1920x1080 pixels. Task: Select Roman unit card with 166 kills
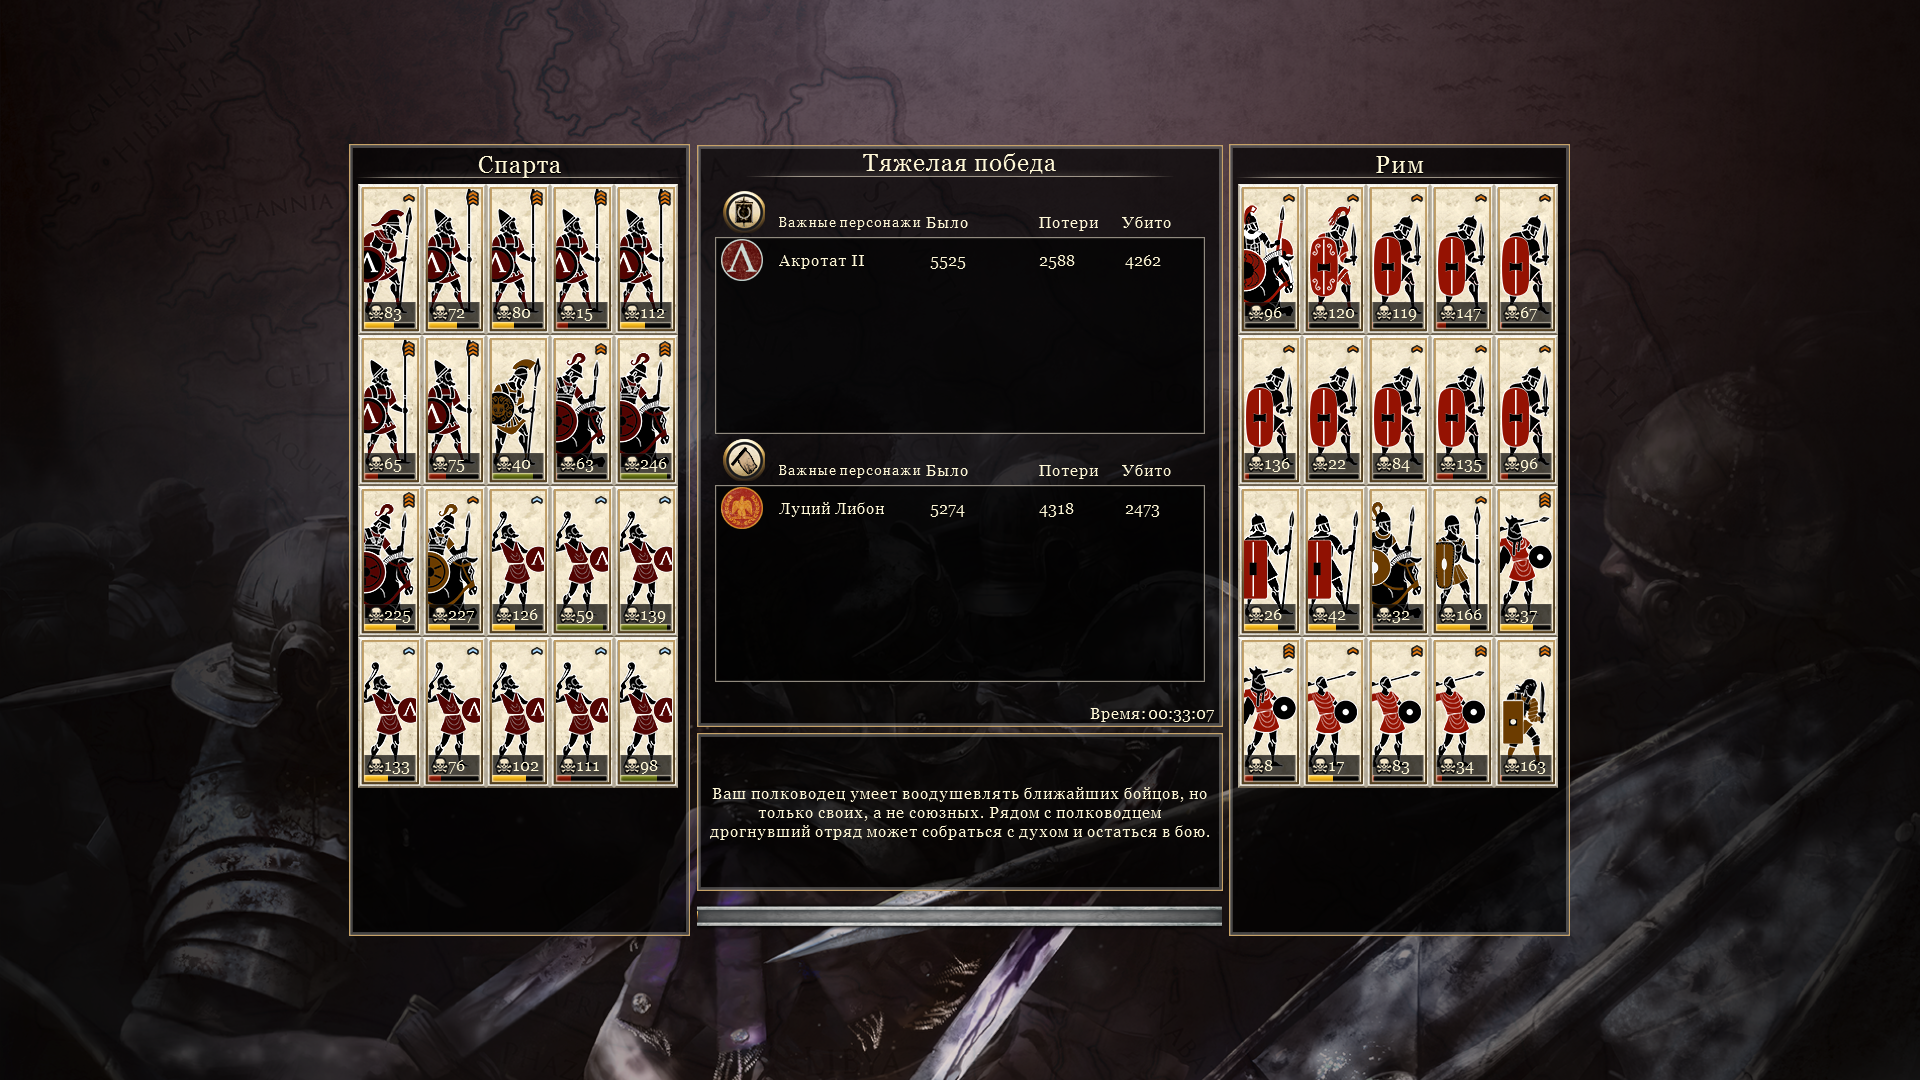click(x=1462, y=561)
